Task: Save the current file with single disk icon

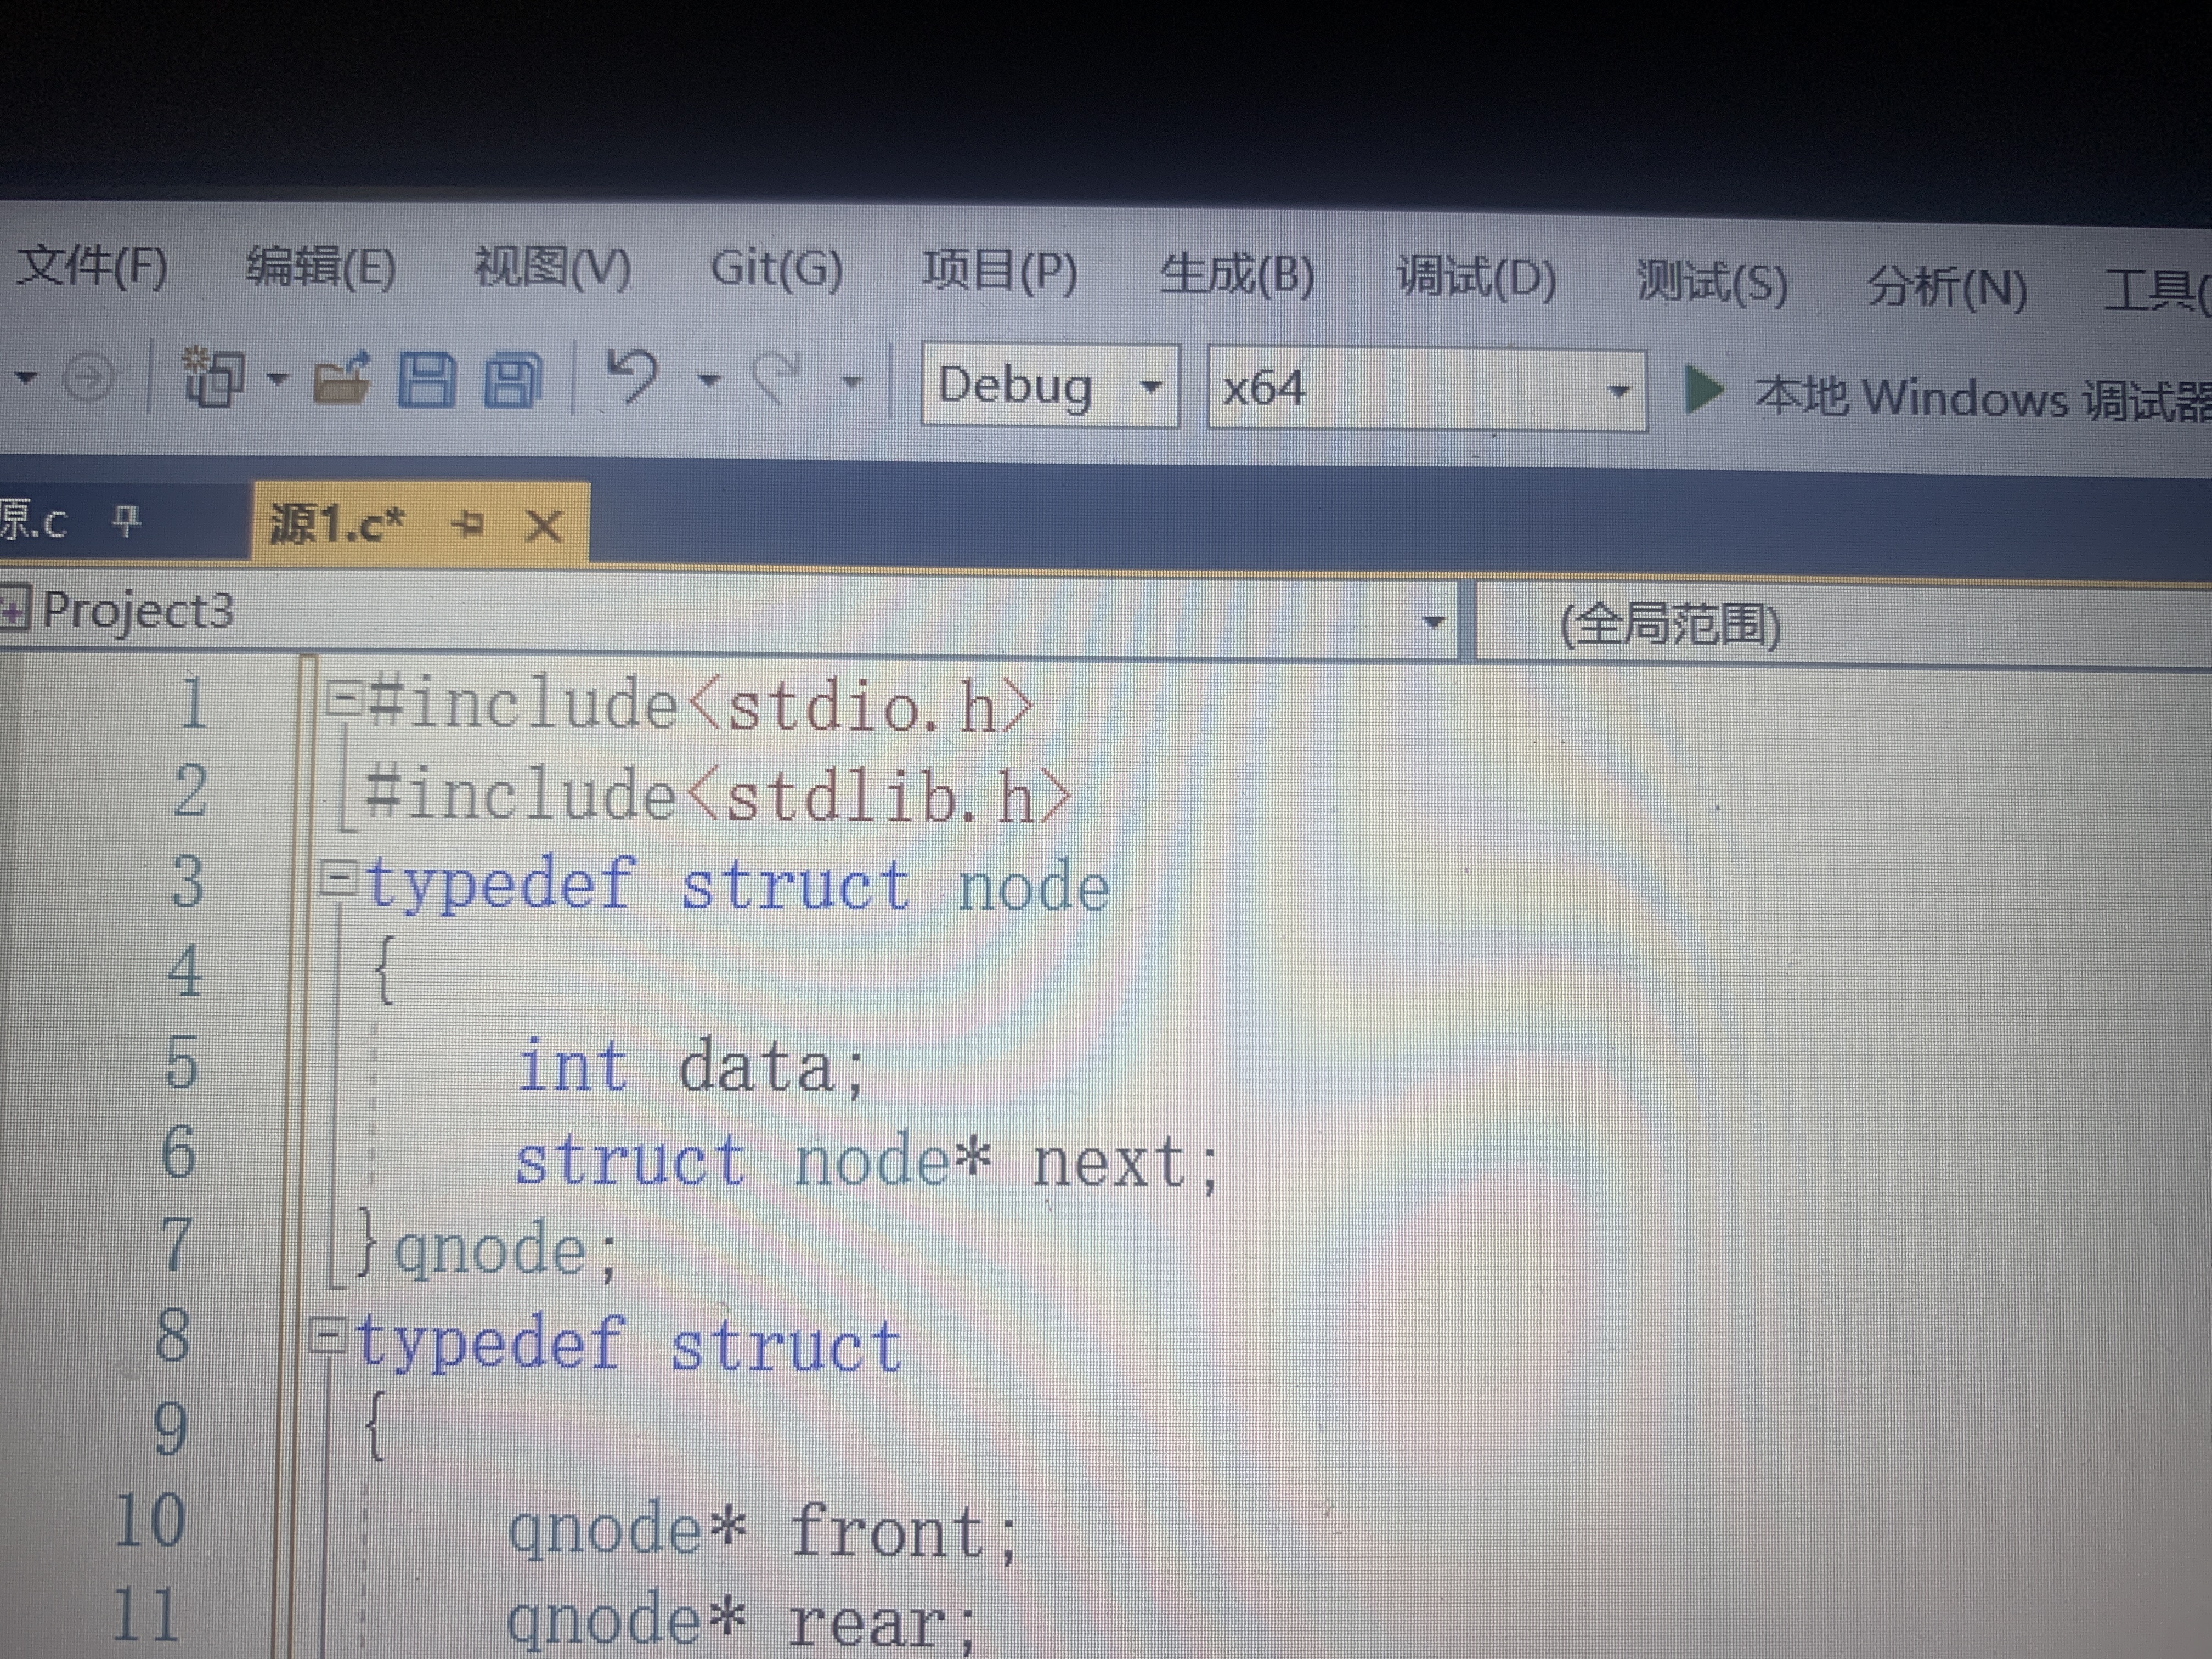Action: coord(427,381)
